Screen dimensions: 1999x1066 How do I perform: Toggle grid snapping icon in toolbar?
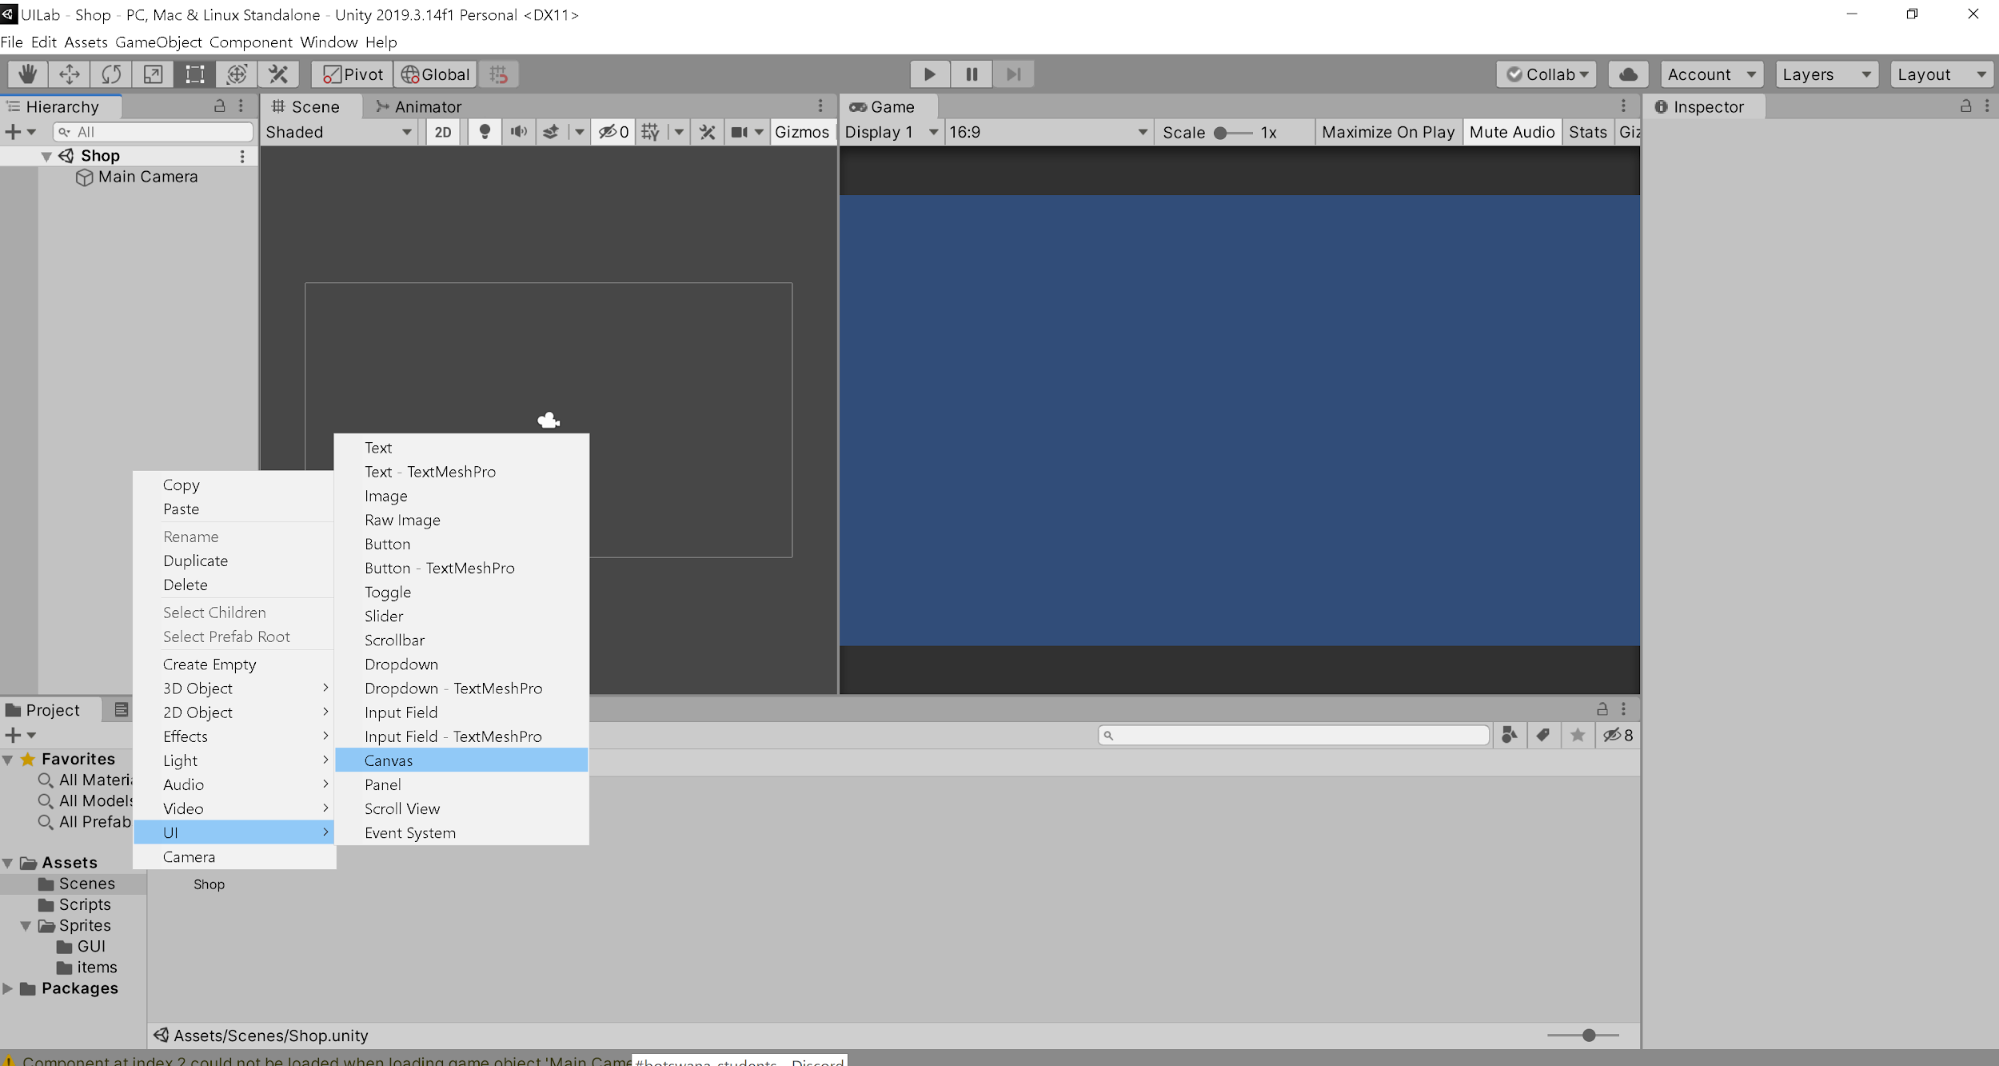(x=498, y=74)
